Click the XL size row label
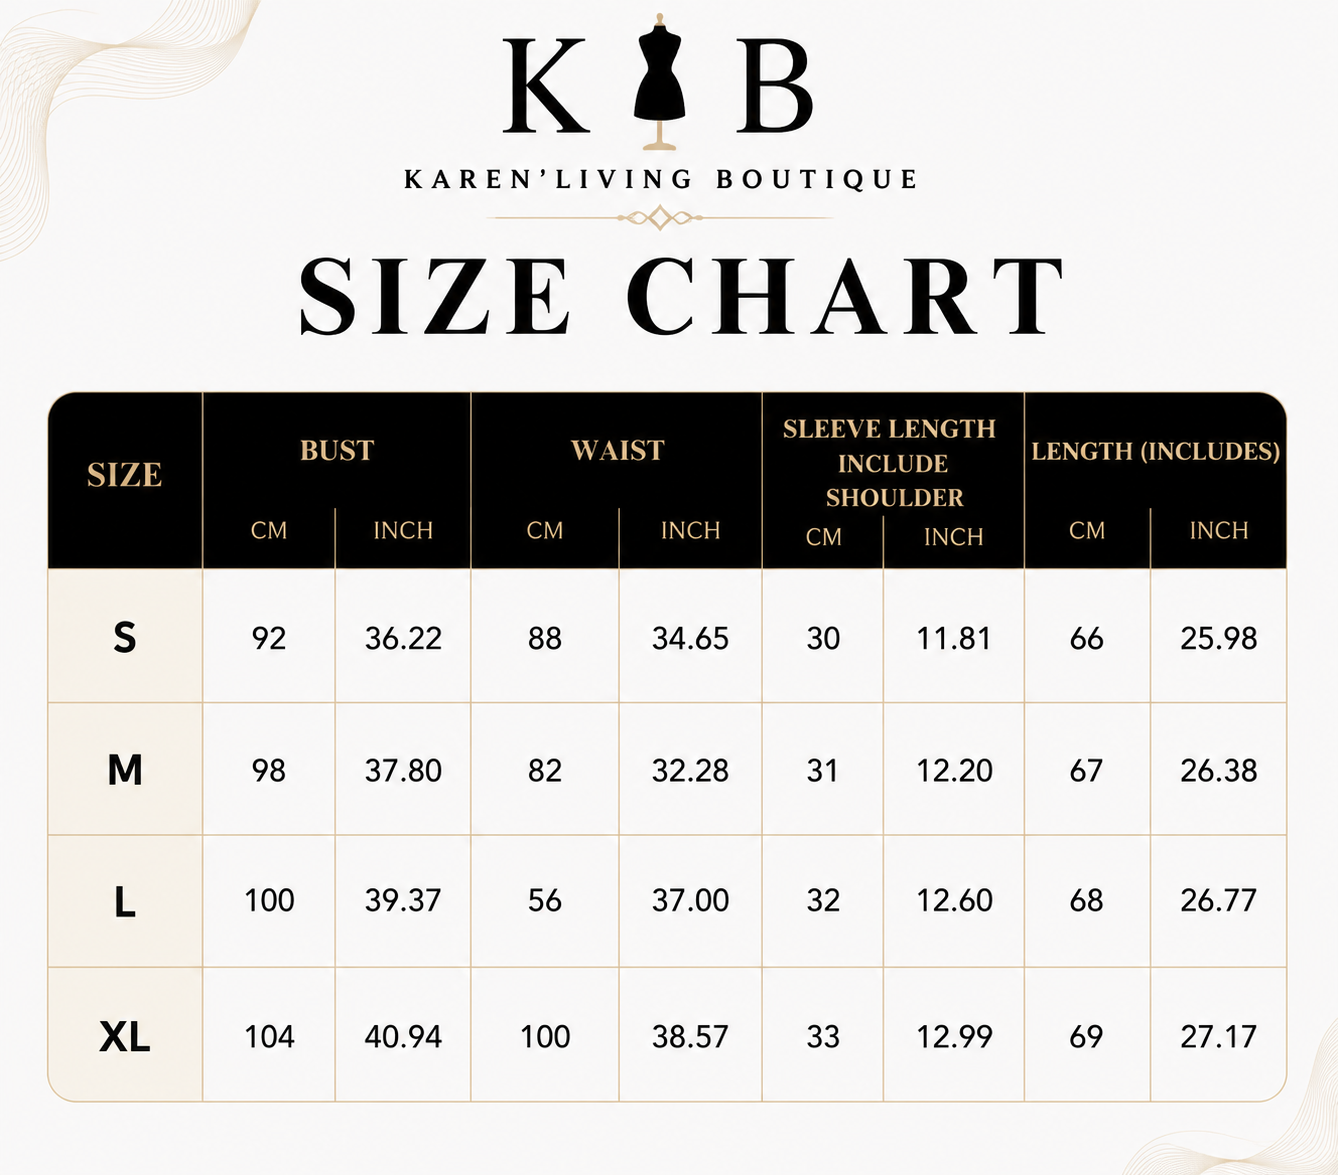 [125, 1036]
